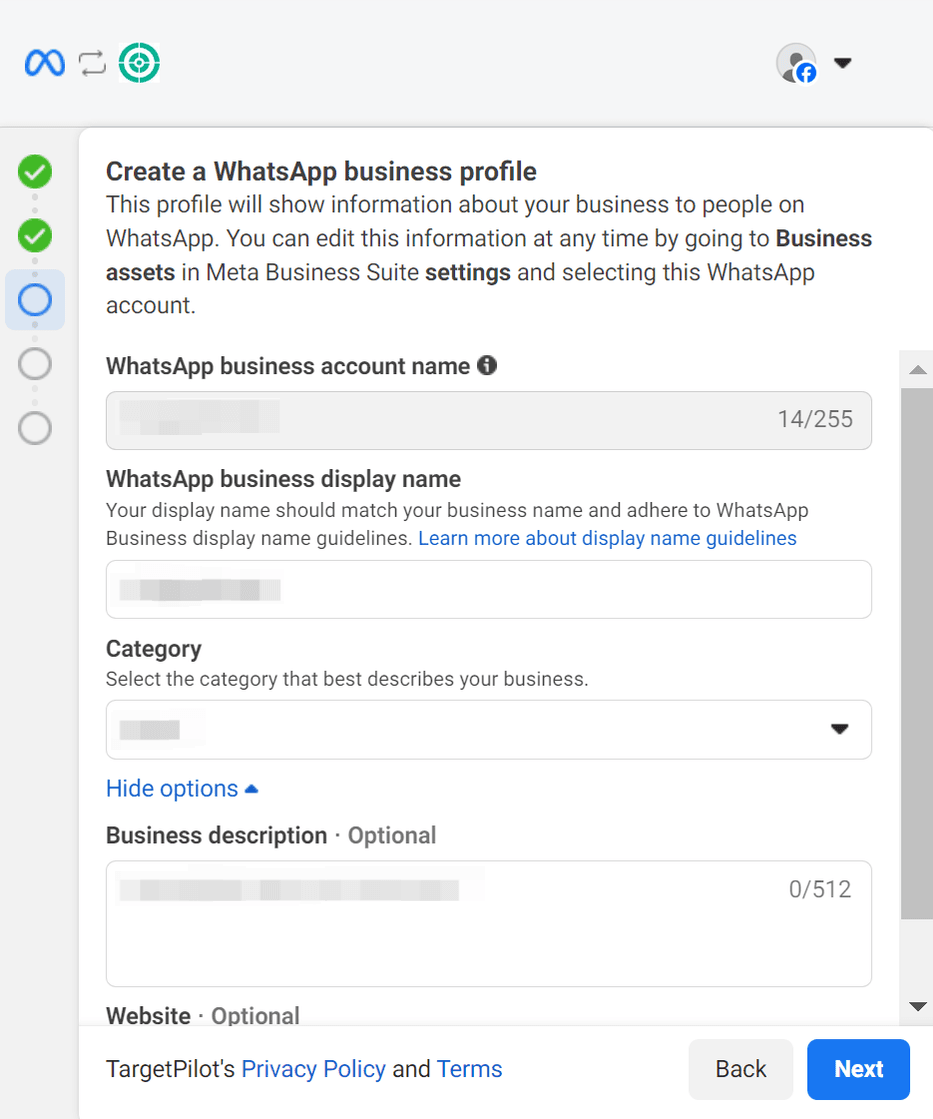Click the '0/512' character counter

click(x=820, y=889)
